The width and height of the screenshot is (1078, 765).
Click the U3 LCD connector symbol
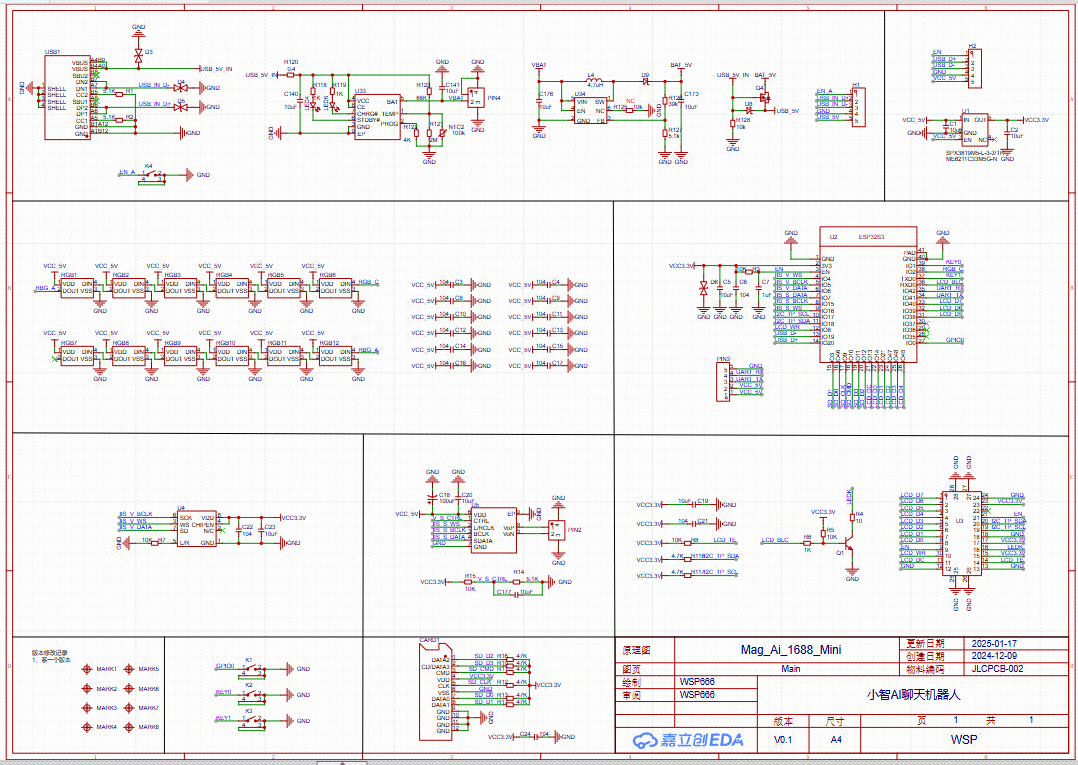click(x=962, y=533)
